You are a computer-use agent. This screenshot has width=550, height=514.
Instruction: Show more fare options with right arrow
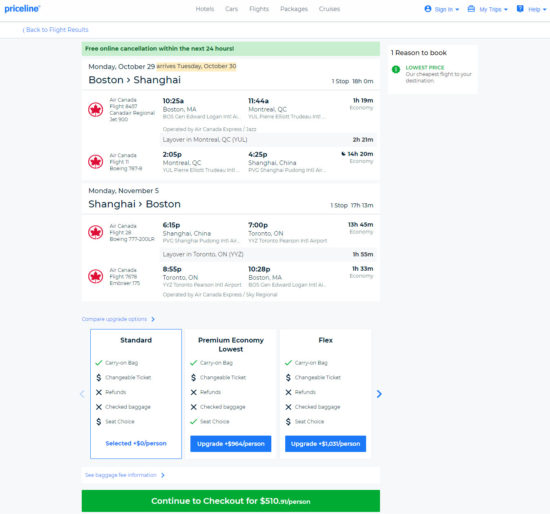379,394
